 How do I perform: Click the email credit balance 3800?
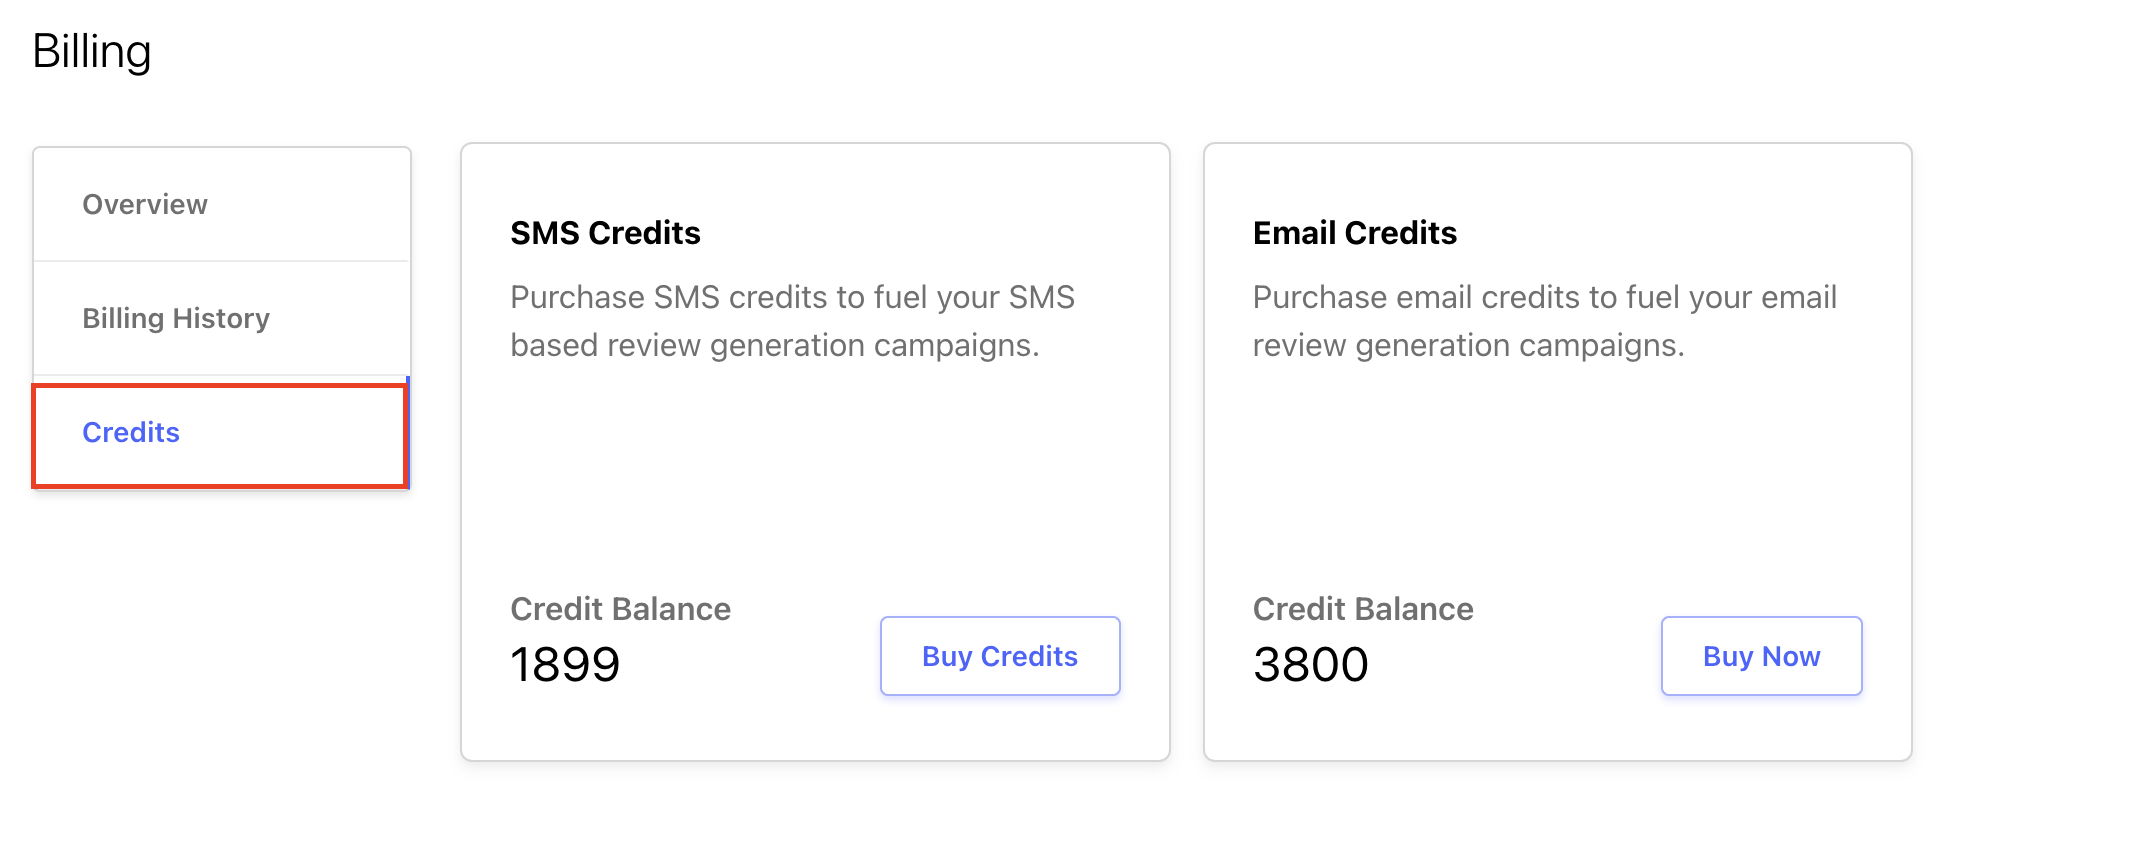click(1310, 665)
